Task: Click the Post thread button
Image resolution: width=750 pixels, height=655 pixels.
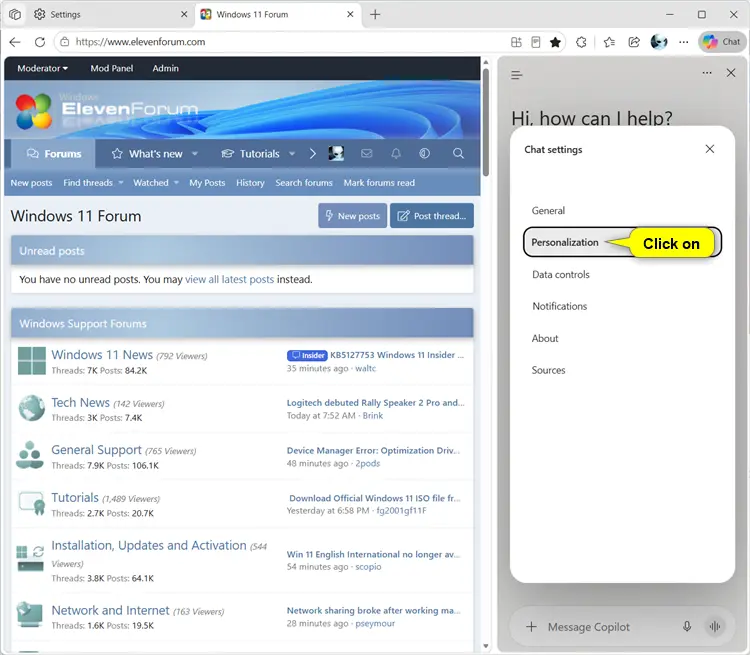Action: pyautogui.click(x=431, y=216)
